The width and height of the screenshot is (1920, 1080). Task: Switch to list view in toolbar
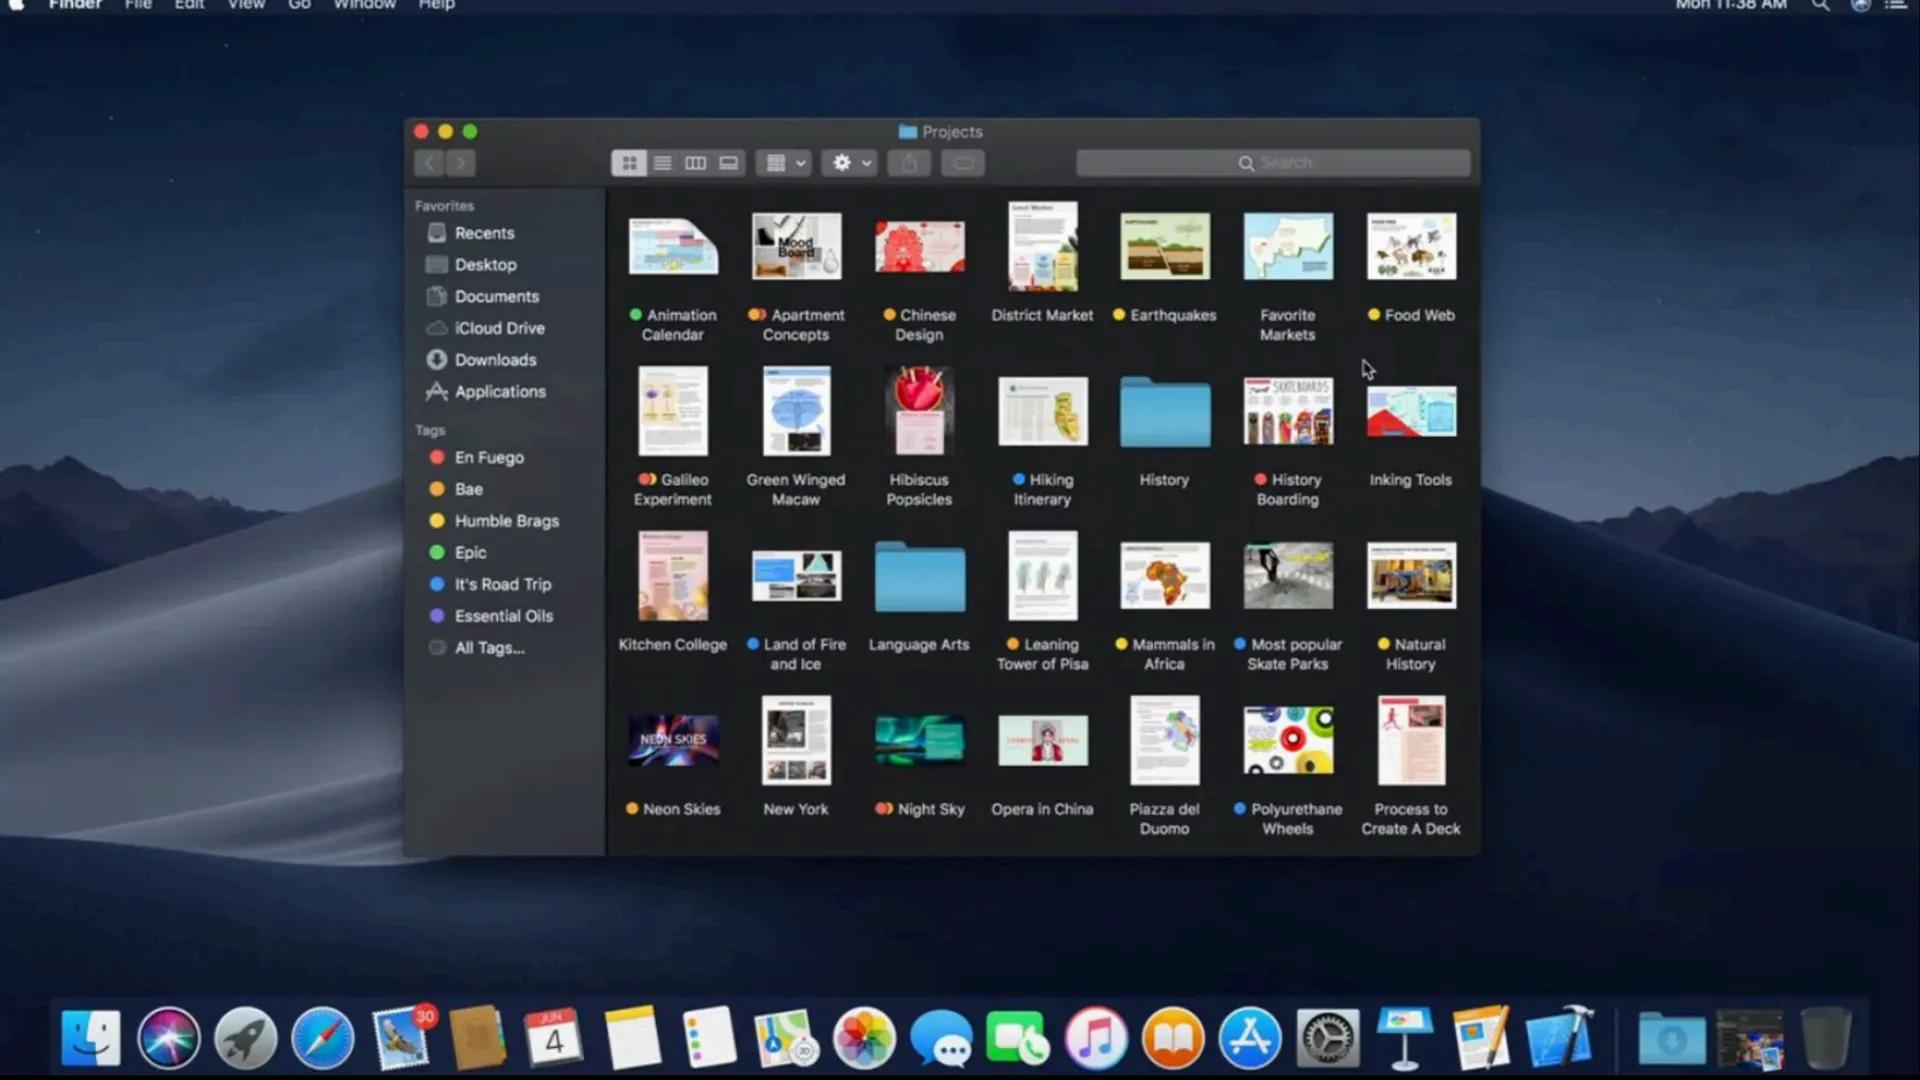[662, 163]
